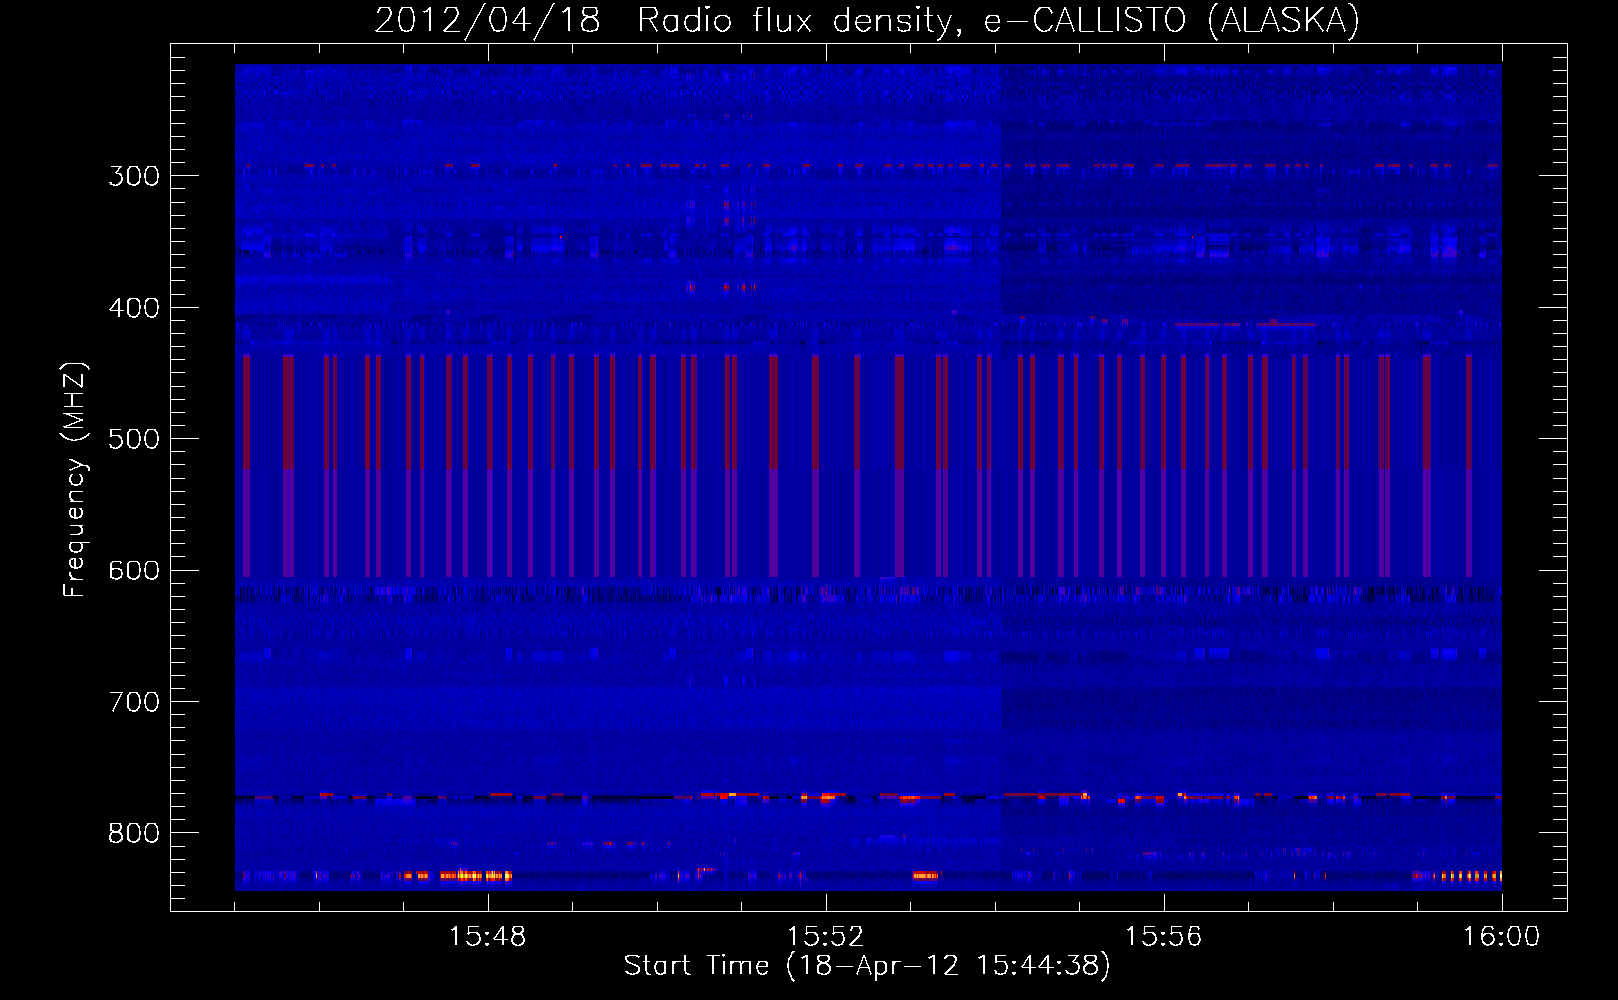Click the 15:52 time tick label

click(x=825, y=937)
